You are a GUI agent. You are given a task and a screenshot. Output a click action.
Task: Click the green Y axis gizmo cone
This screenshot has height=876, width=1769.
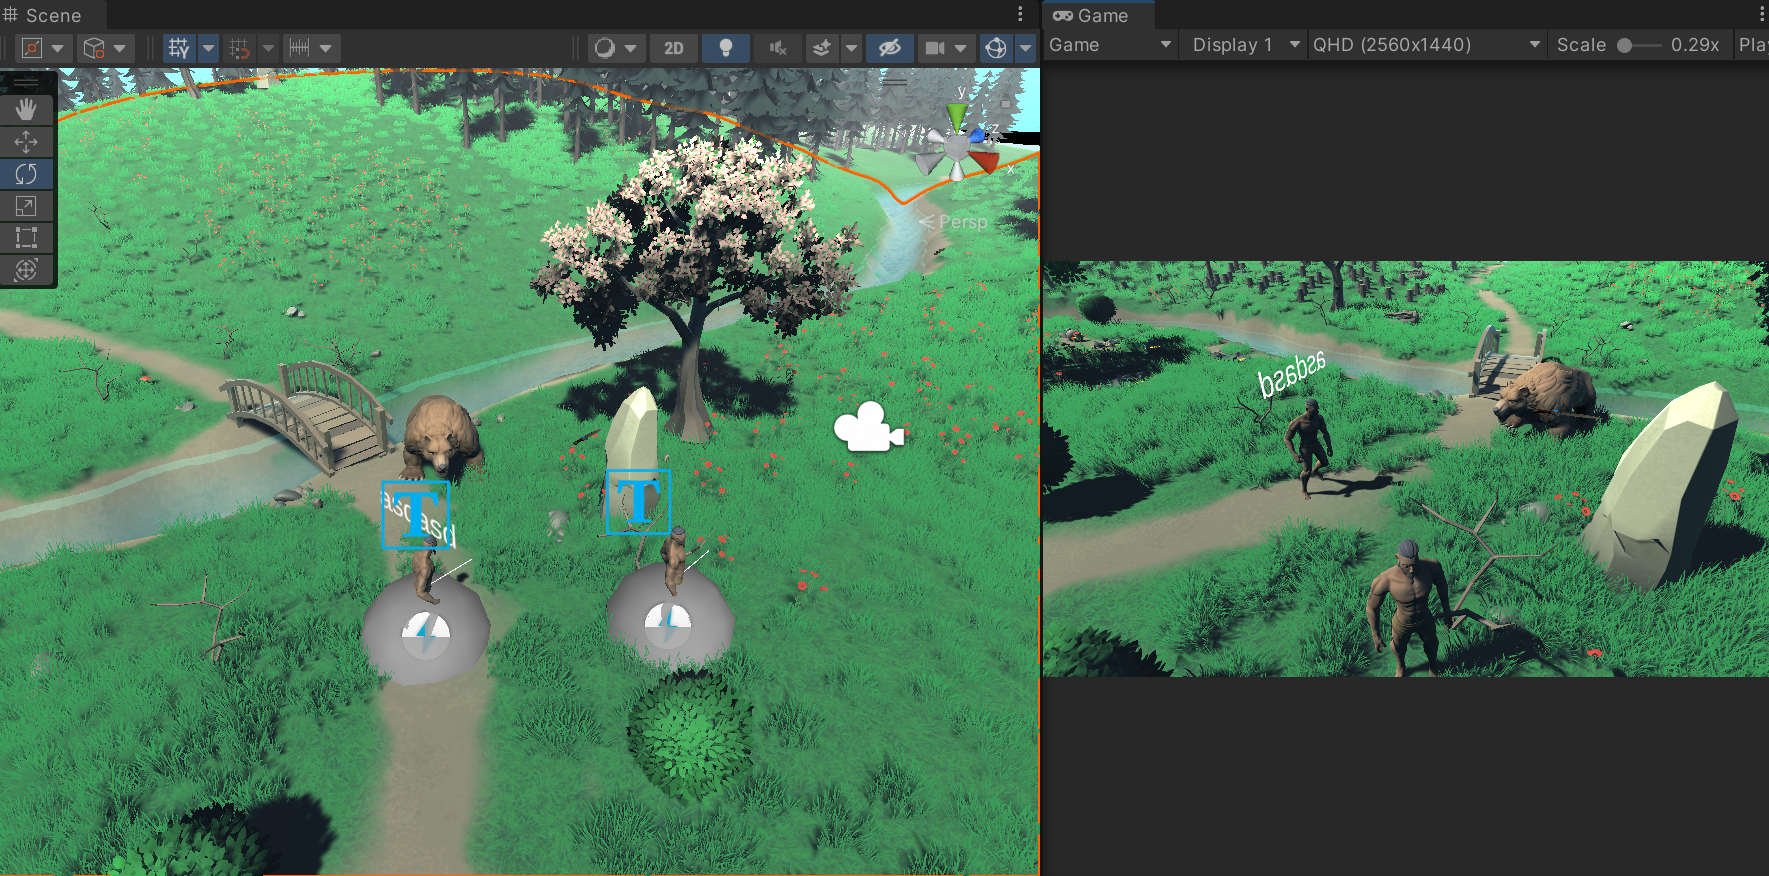[957, 115]
